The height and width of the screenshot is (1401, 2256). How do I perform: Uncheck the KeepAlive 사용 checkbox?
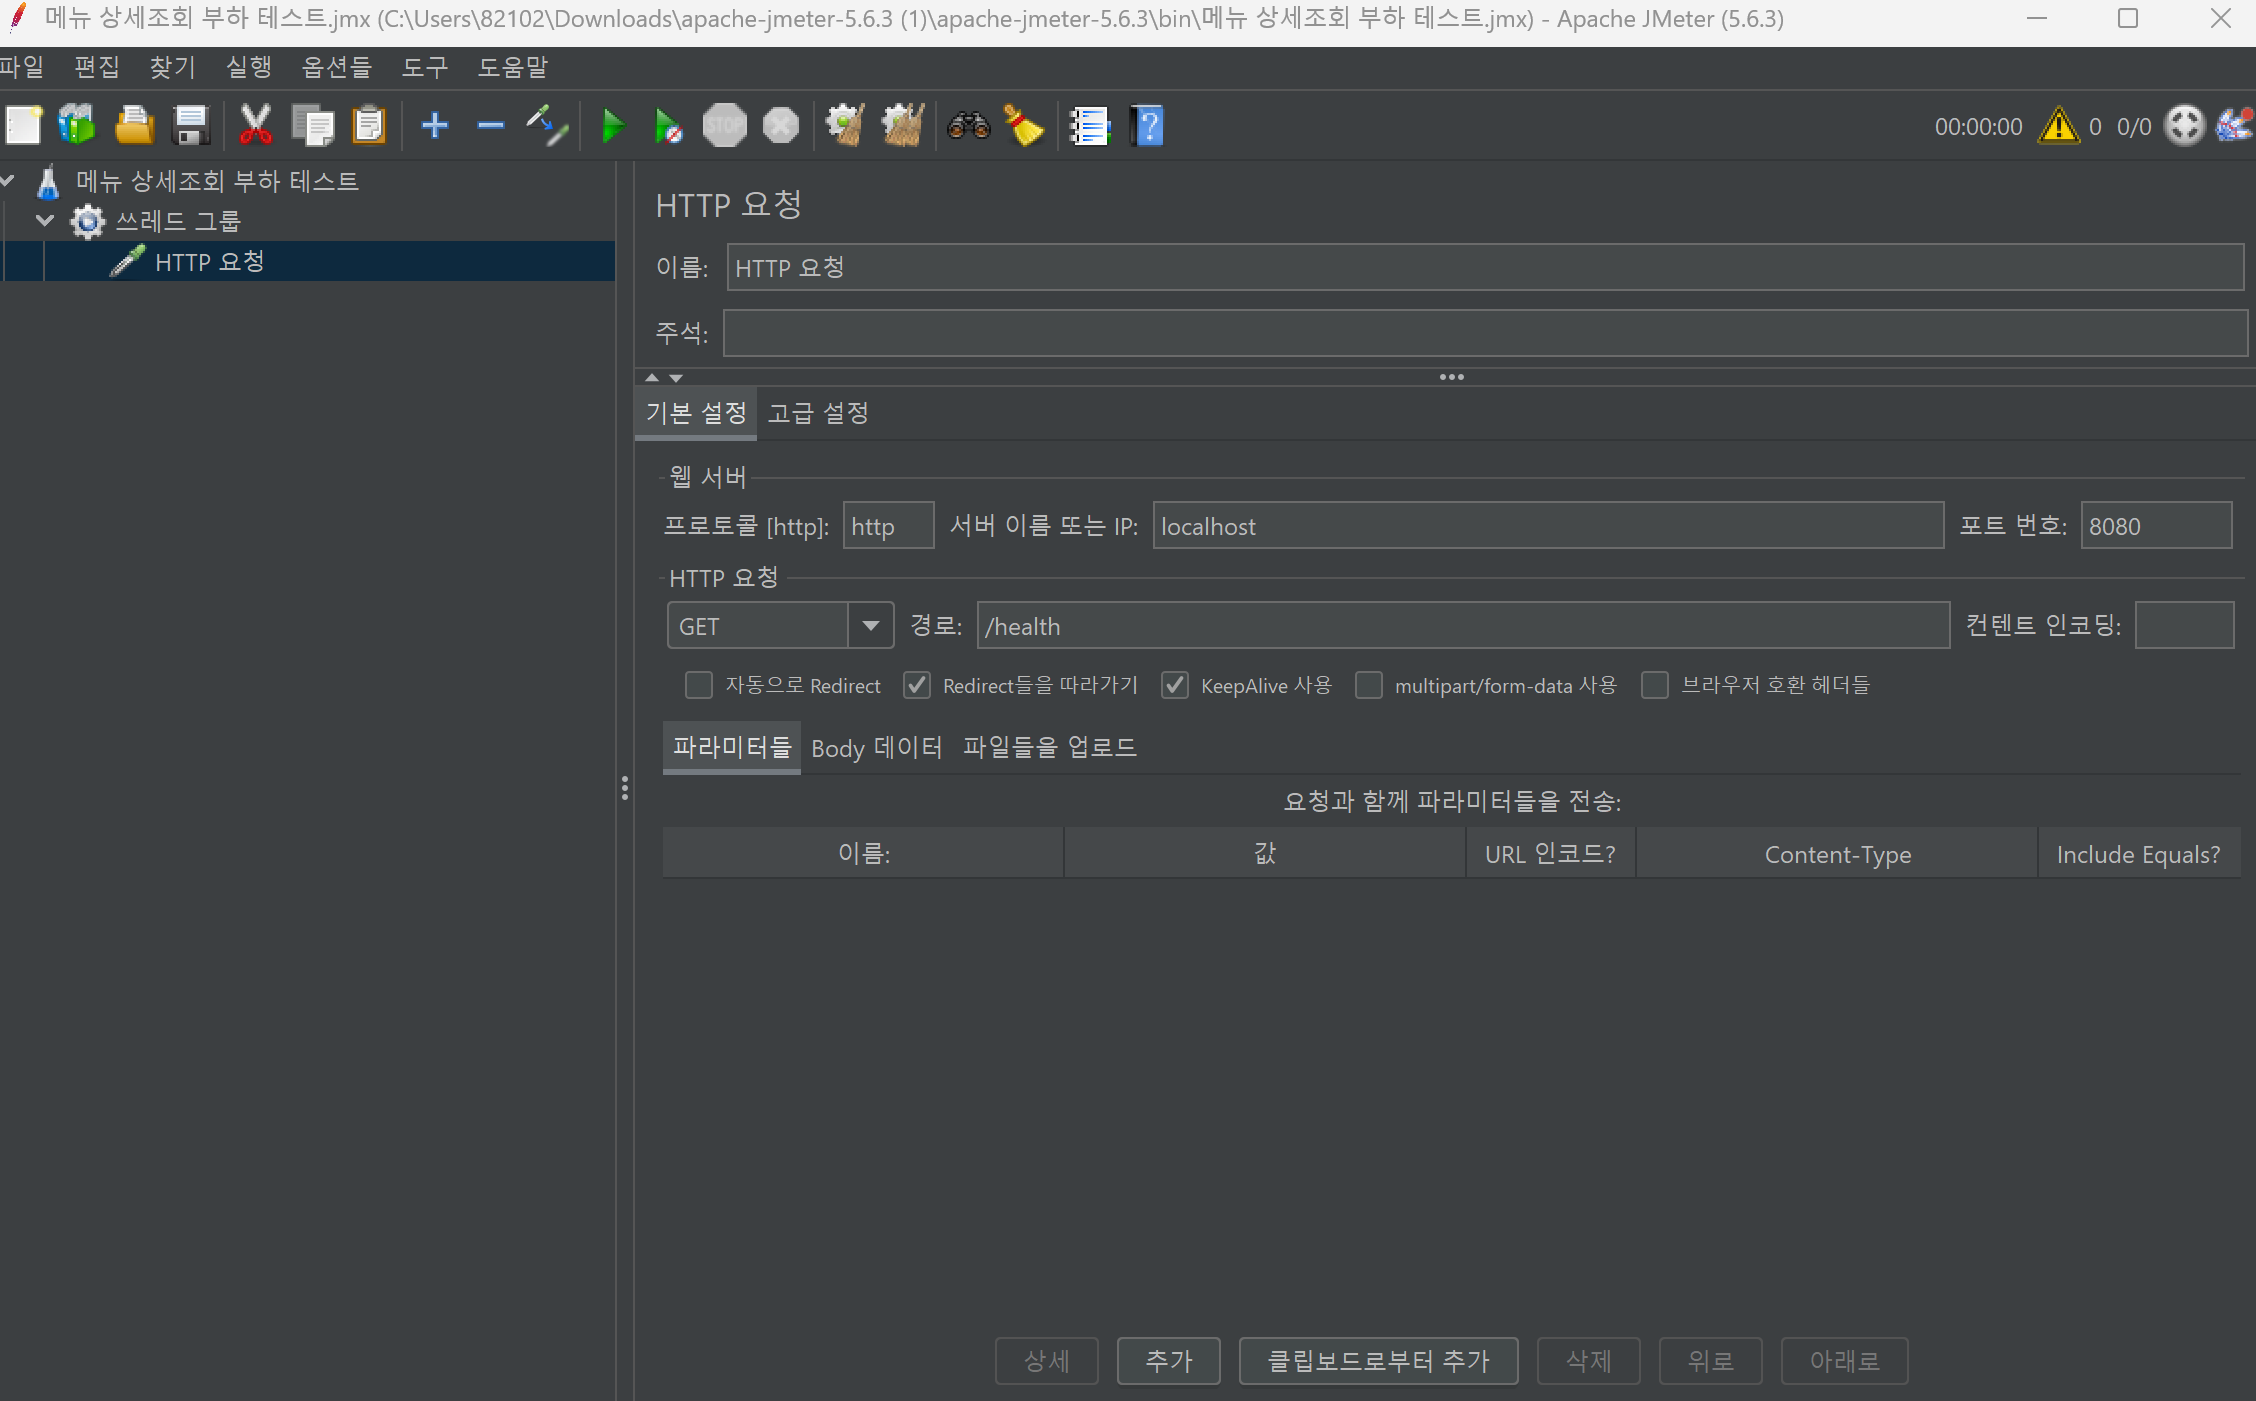click(x=1174, y=685)
